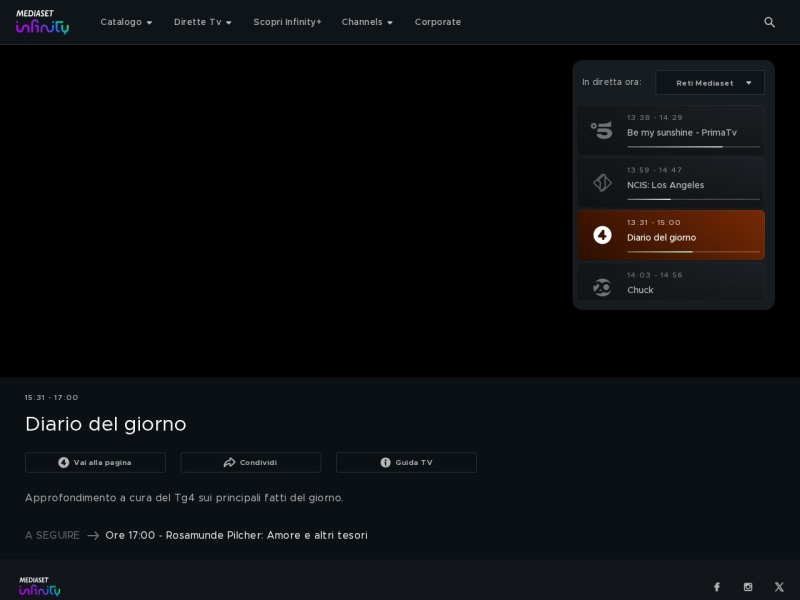Click the Diario del giorno page heading
This screenshot has width=800, height=600.
[x=106, y=424]
